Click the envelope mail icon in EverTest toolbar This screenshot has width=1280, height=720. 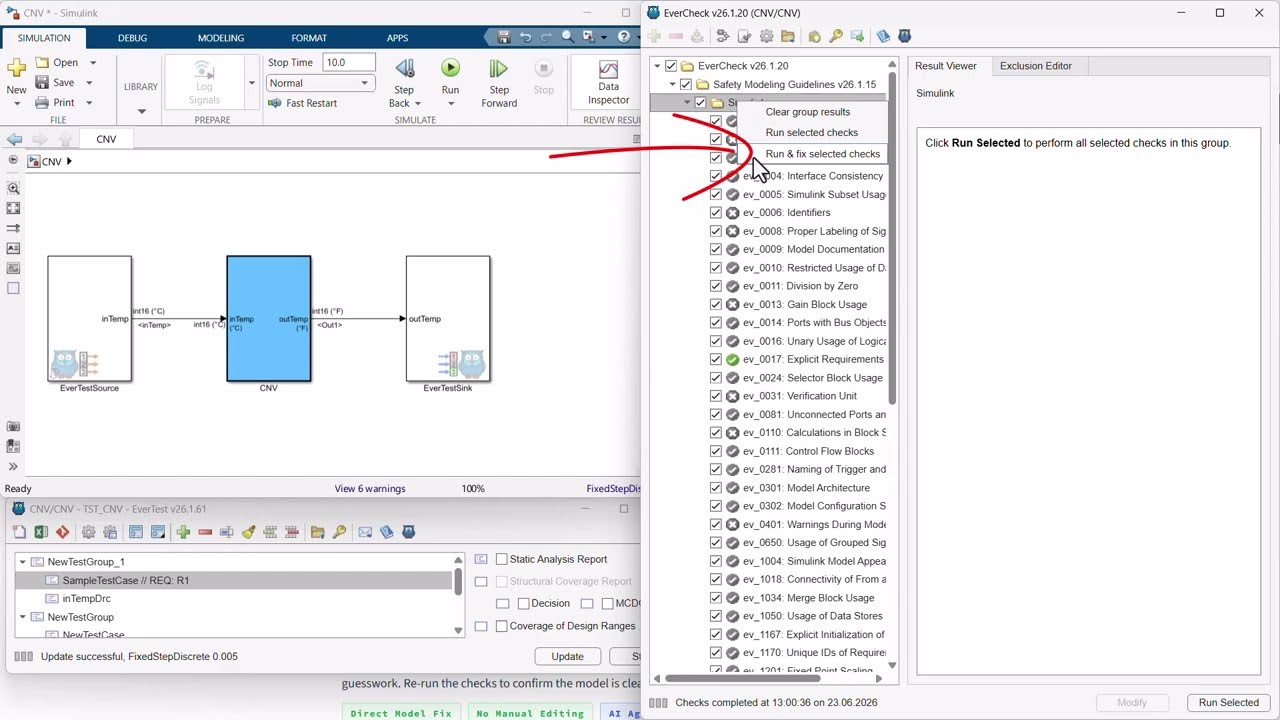365,532
